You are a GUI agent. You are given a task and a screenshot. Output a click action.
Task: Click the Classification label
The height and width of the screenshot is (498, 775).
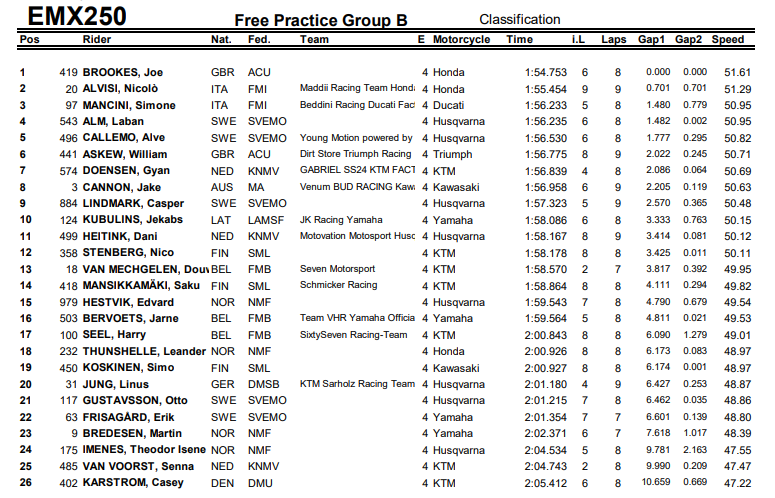click(519, 19)
